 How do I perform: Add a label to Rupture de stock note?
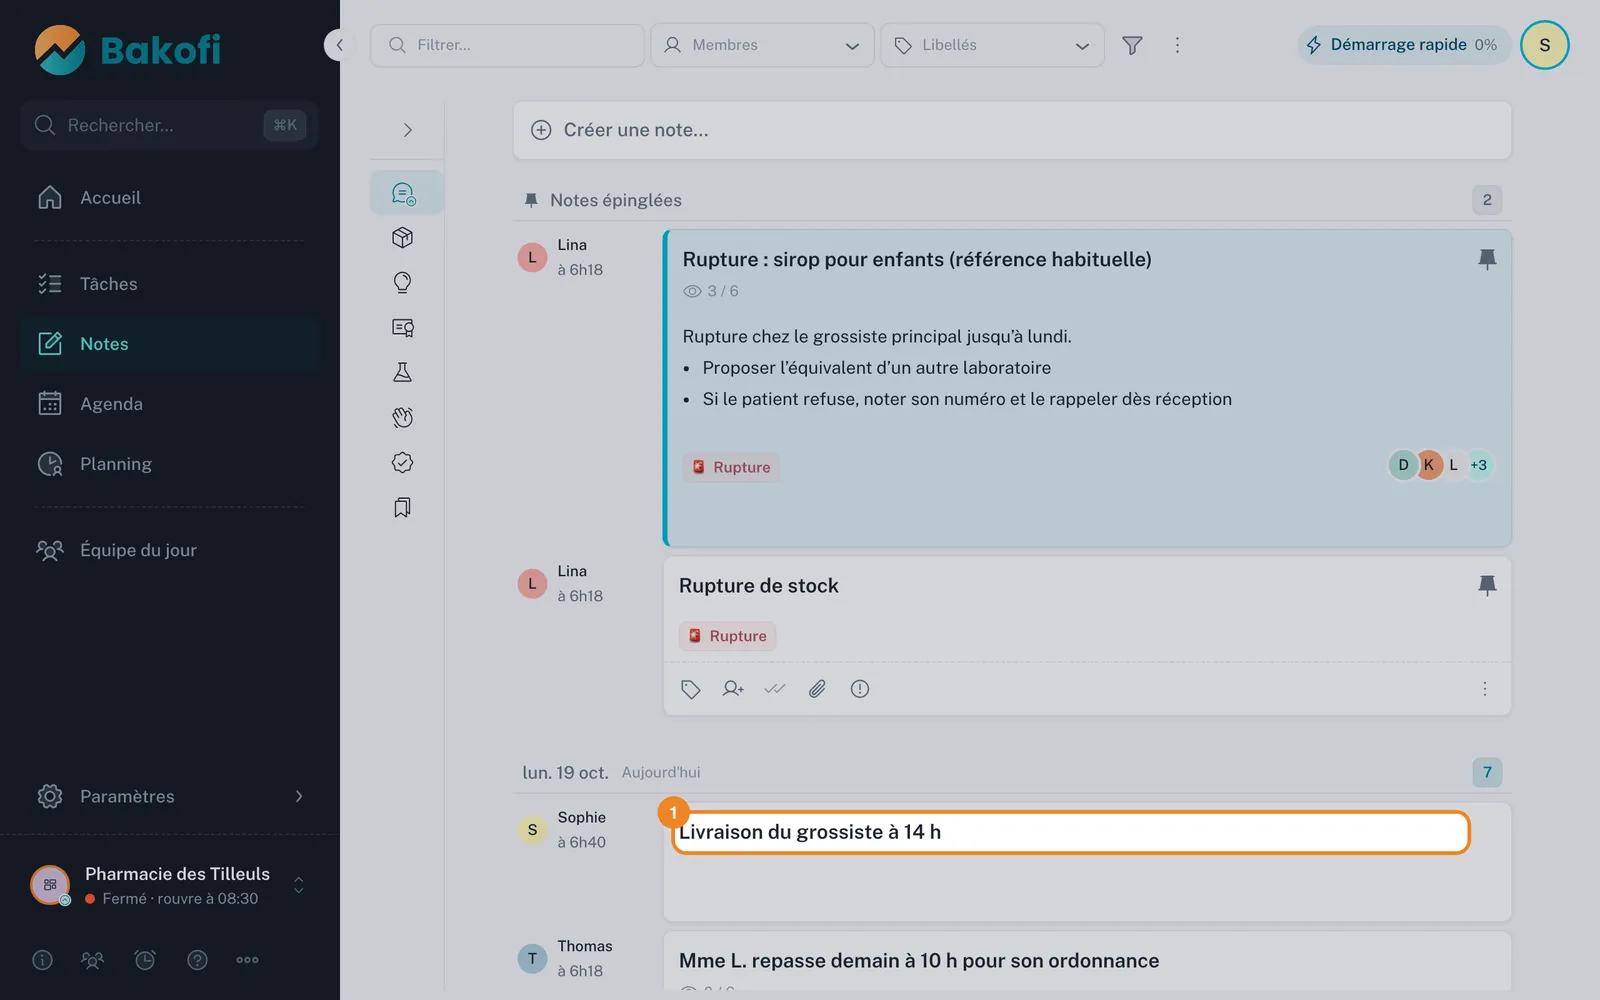point(690,689)
